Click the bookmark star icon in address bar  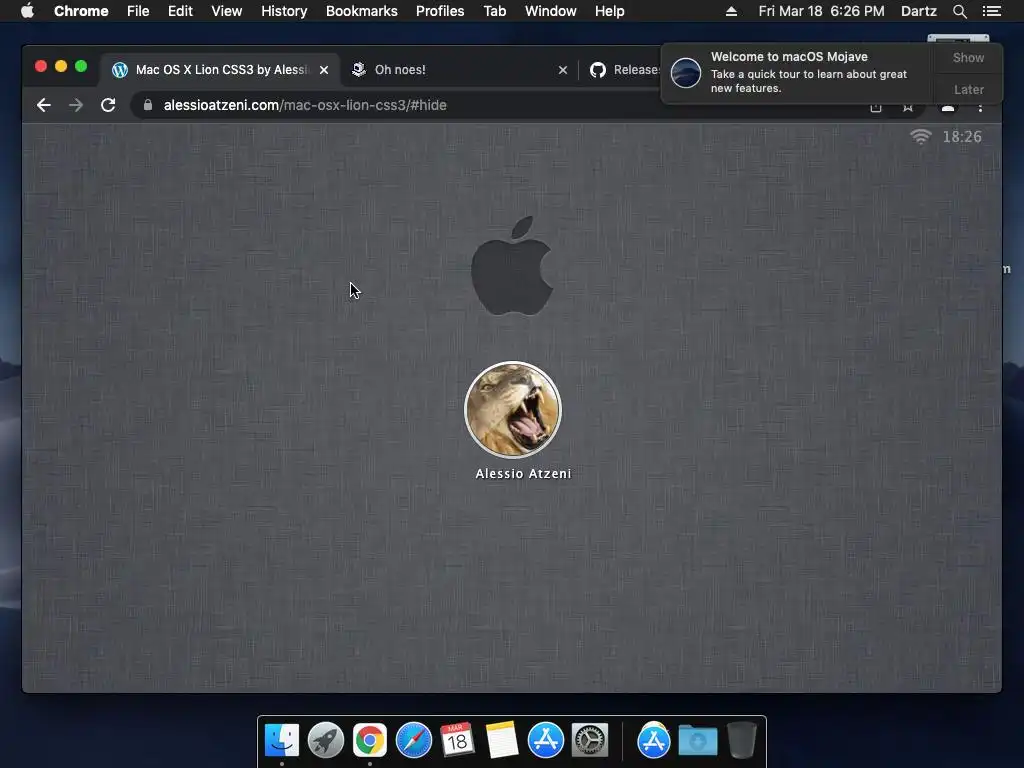coord(908,108)
